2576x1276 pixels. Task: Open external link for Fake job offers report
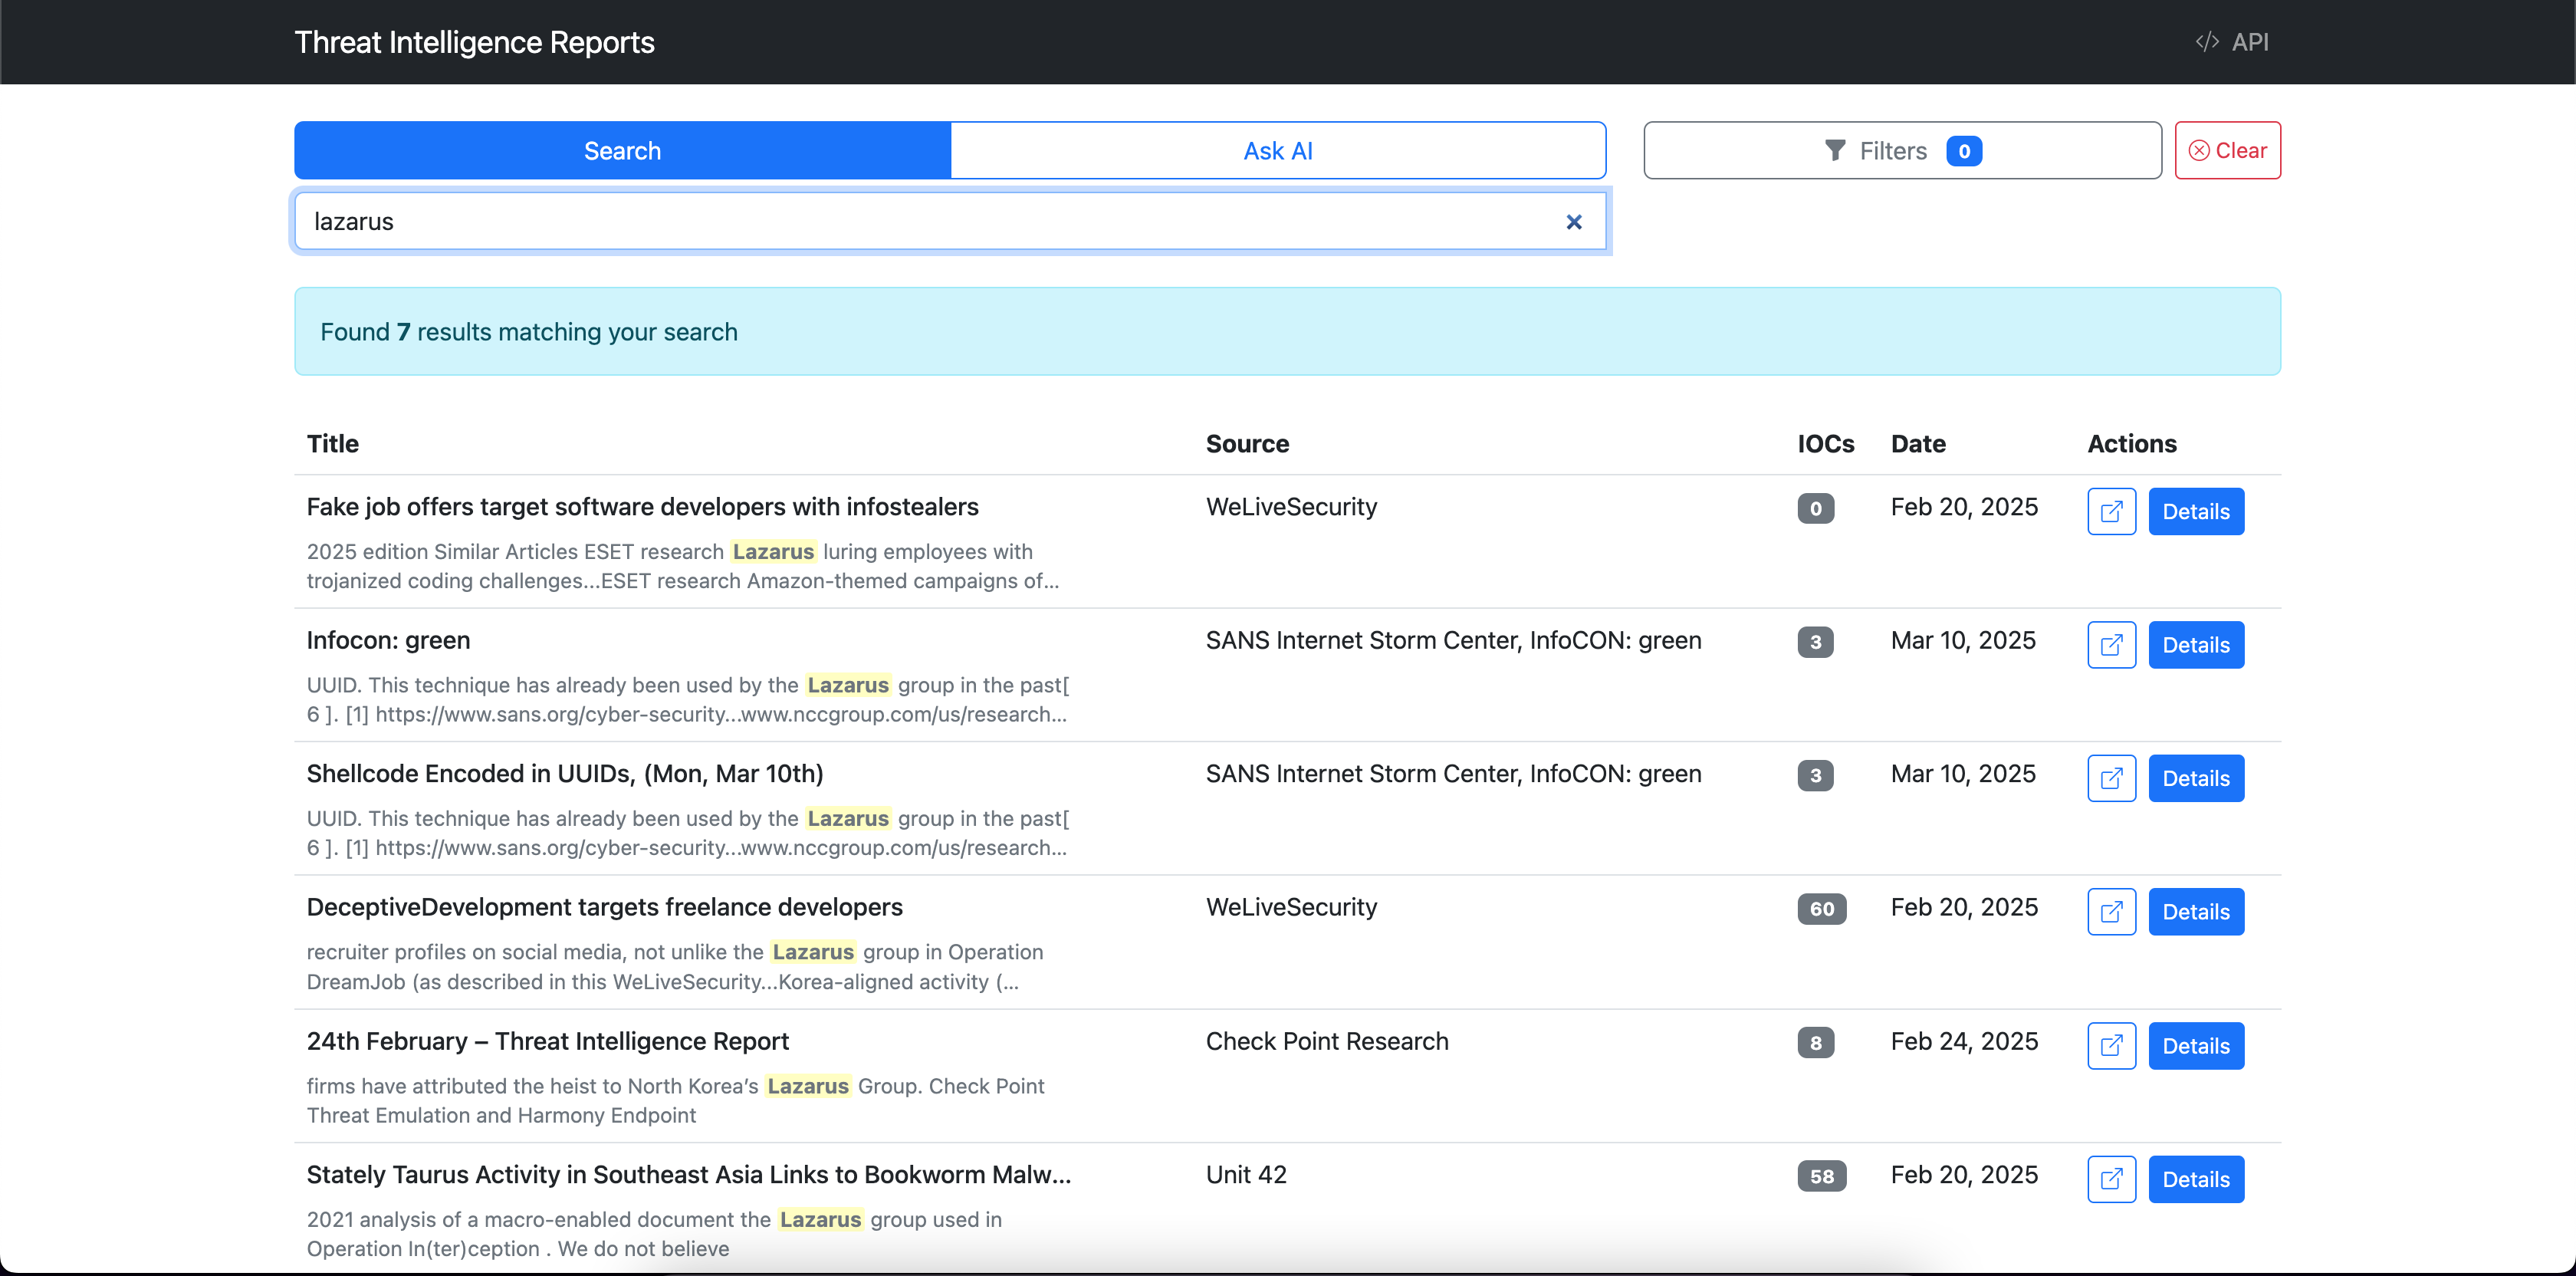coord(2111,511)
